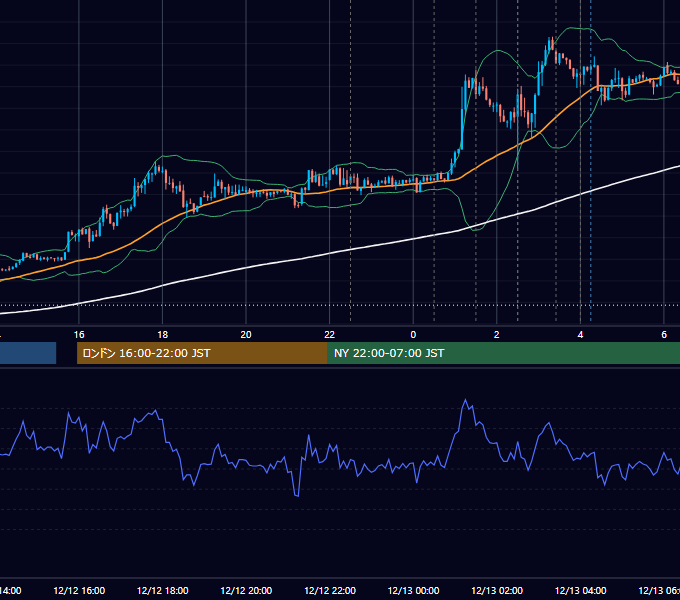Click the '12/13 04:00' date label on the oscillator axis
Screen dimensions: 680x600
(x=580, y=590)
